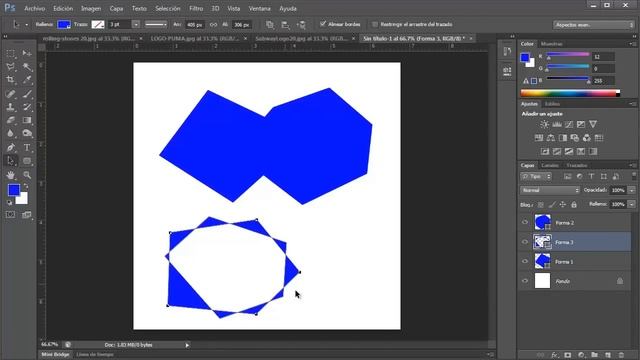Add Vibrance triangle adjustment icon
Screen dimensions: 640x360
[593, 124]
